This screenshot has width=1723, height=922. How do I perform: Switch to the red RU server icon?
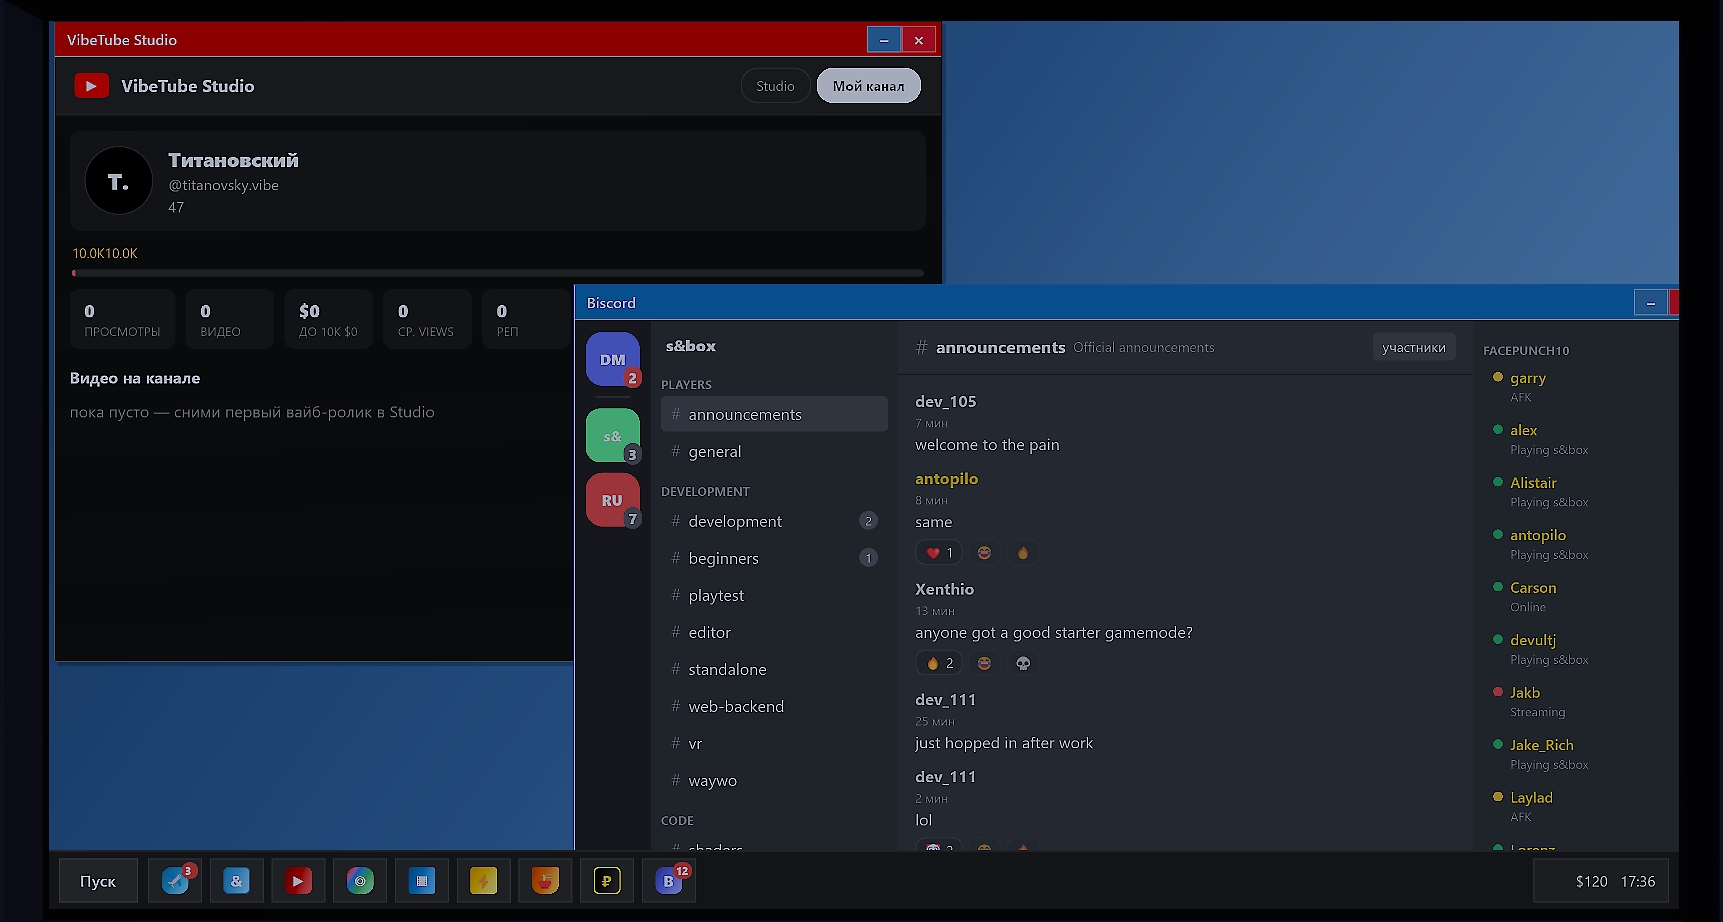(613, 500)
